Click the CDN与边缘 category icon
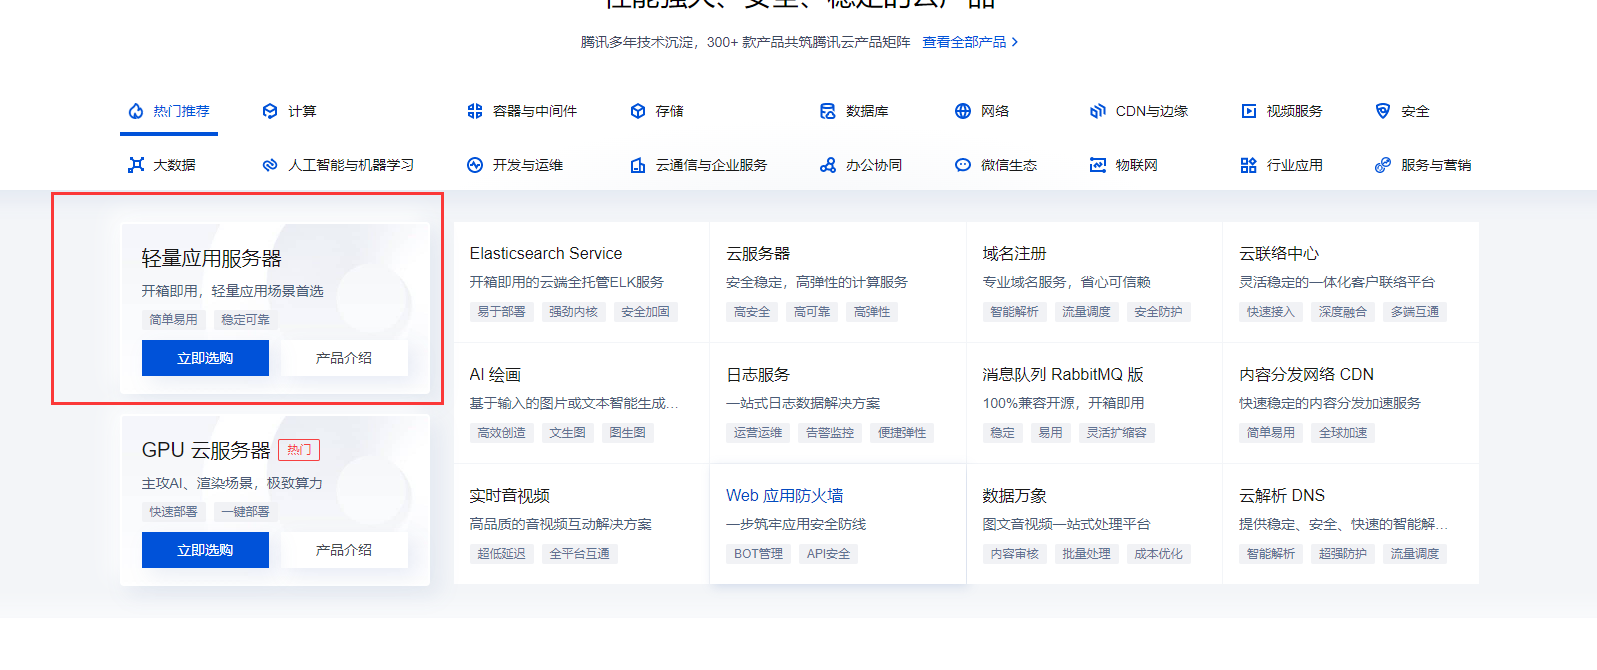The width and height of the screenshot is (1597, 670). pyautogui.click(x=1098, y=111)
